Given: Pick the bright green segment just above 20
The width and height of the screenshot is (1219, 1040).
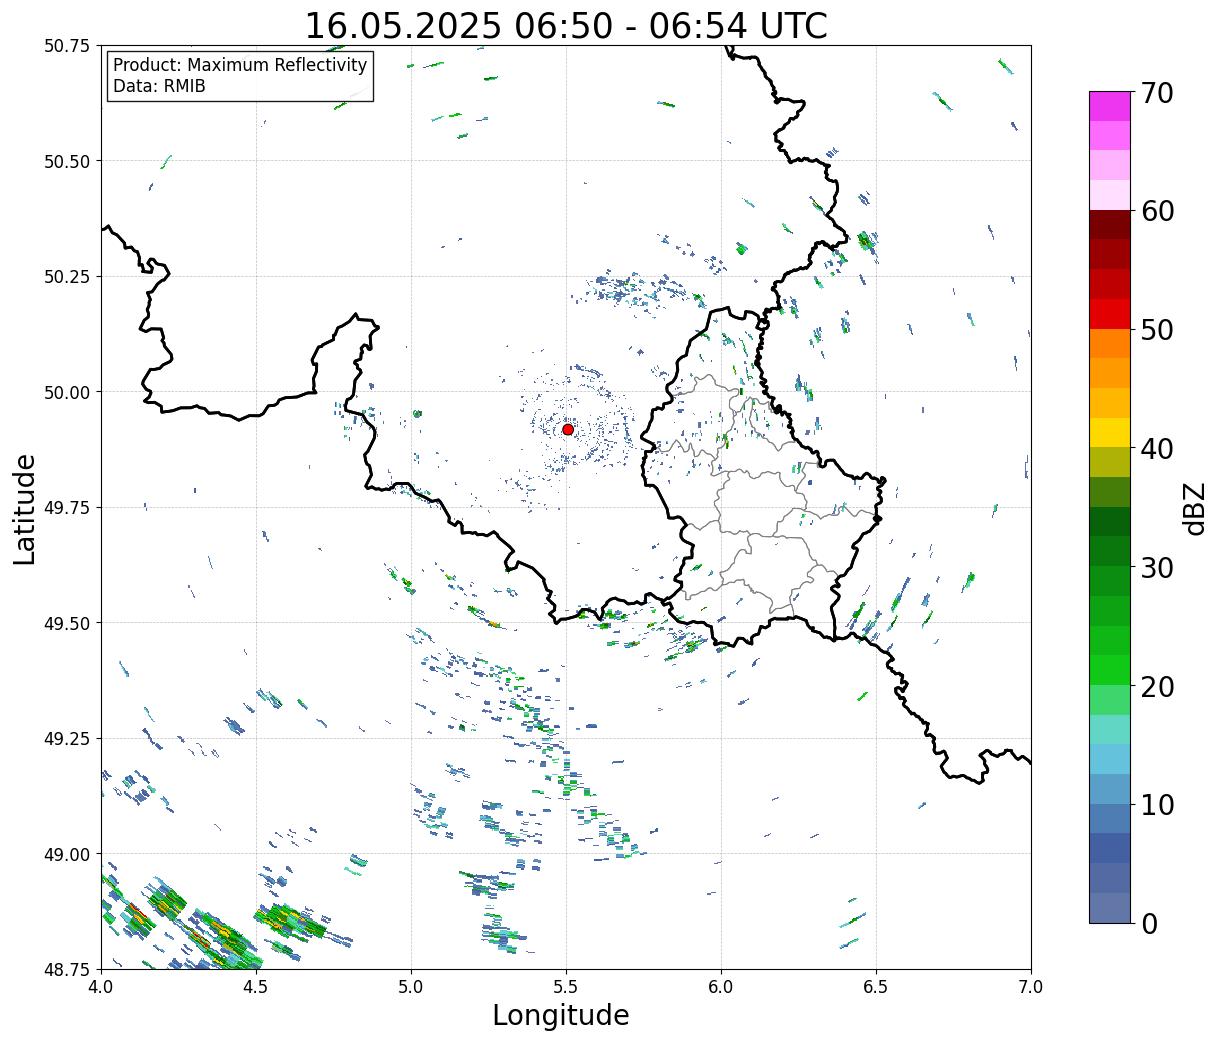Looking at the screenshot, I should click(x=1110, y=670).
